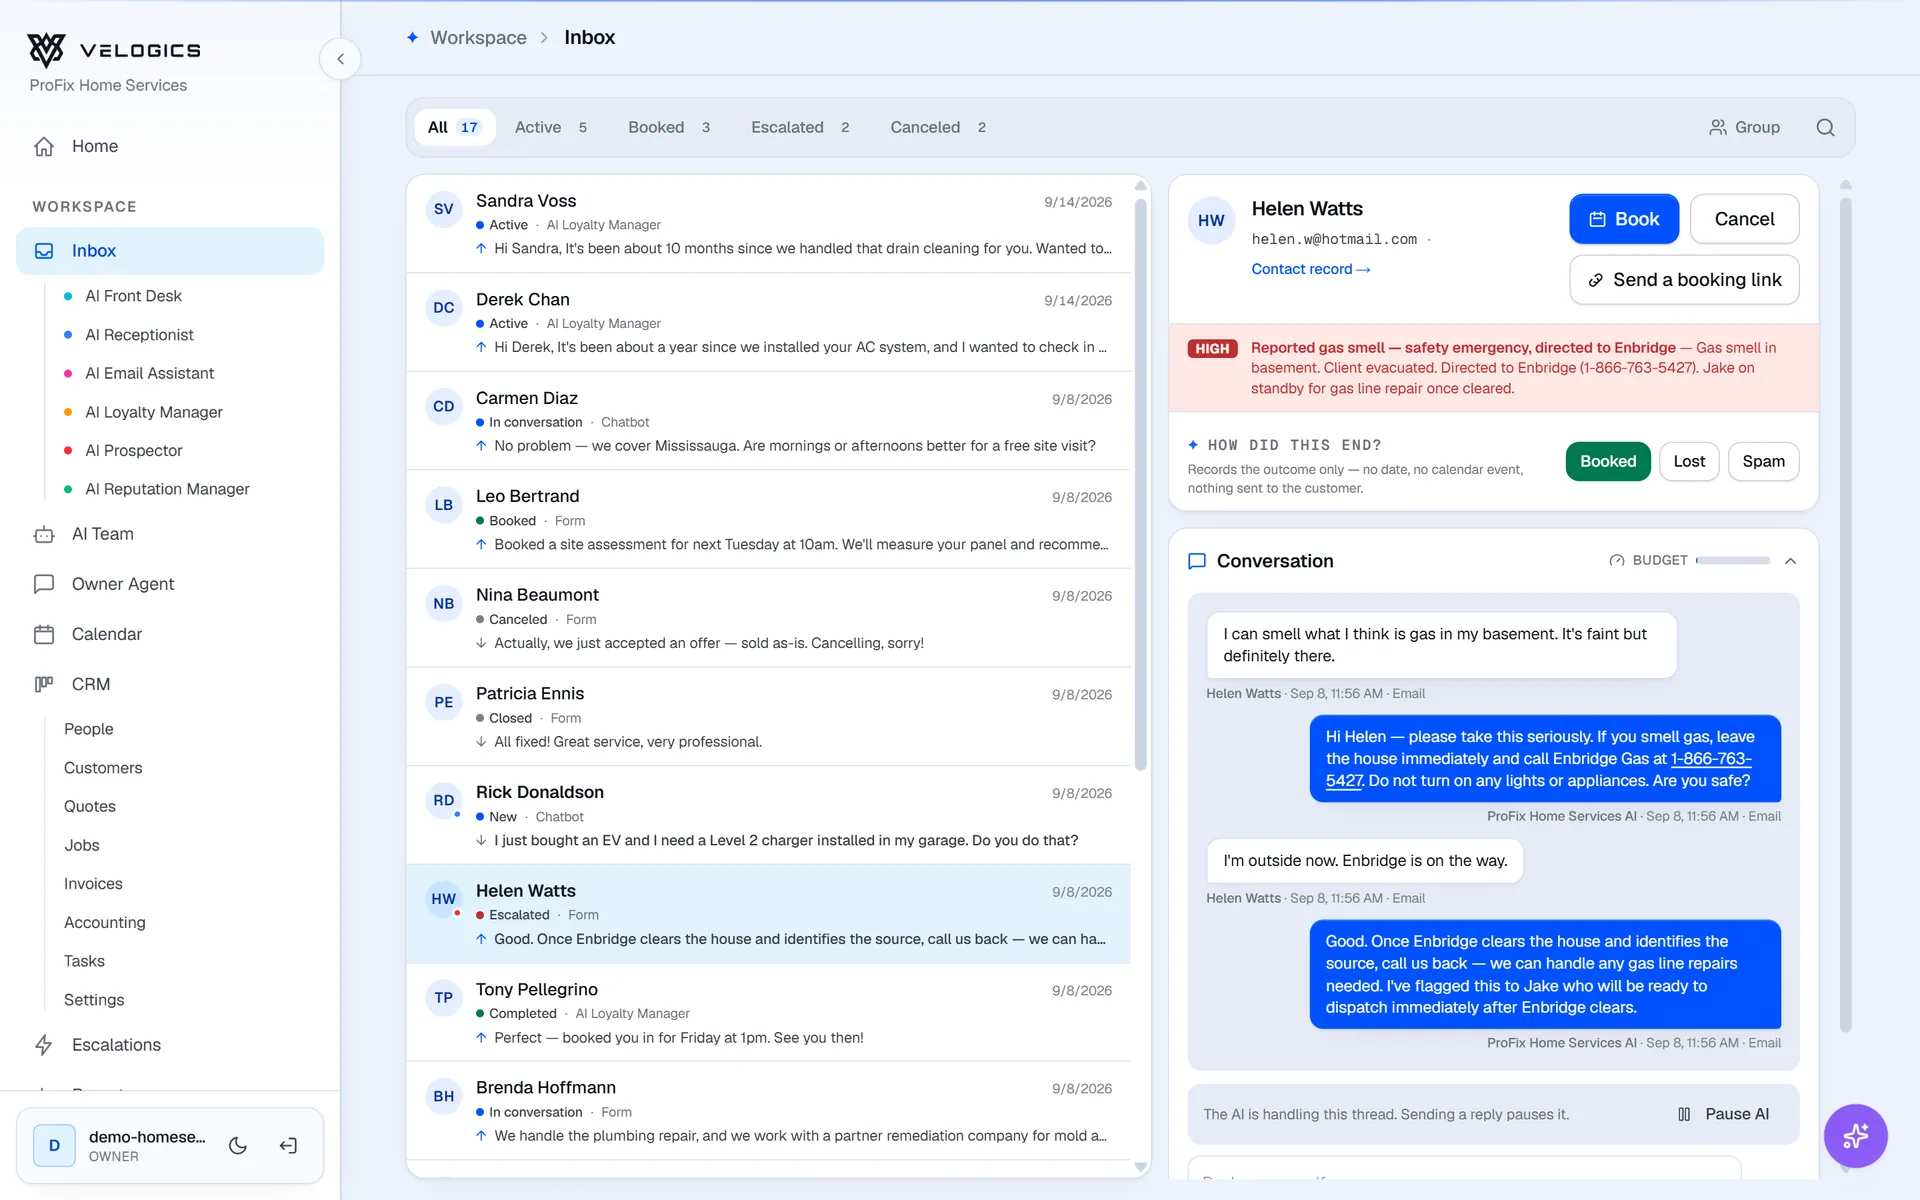This screenshot has height=1200, width=1920.
Task: Open Helen Watts contact record link
Action: point(1310,269)
